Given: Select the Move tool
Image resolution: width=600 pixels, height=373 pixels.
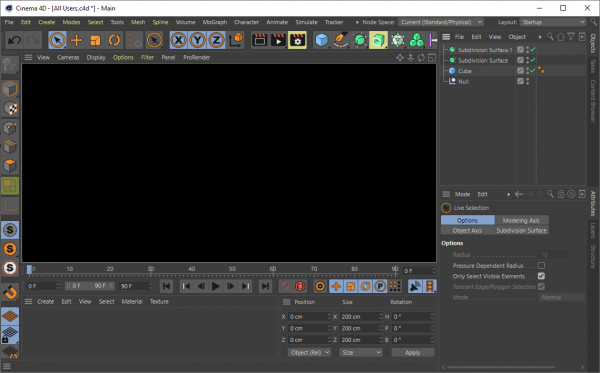Looking at the screenshot, I should 77,40.
